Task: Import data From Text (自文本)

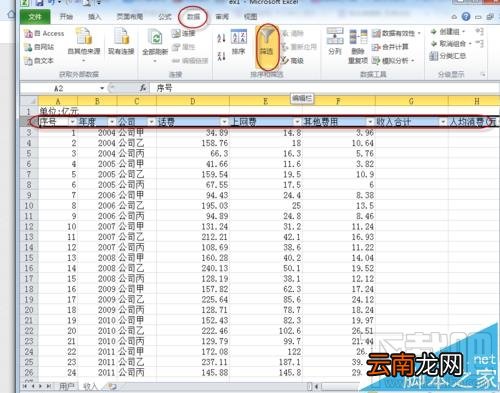Action: [39, 61]
